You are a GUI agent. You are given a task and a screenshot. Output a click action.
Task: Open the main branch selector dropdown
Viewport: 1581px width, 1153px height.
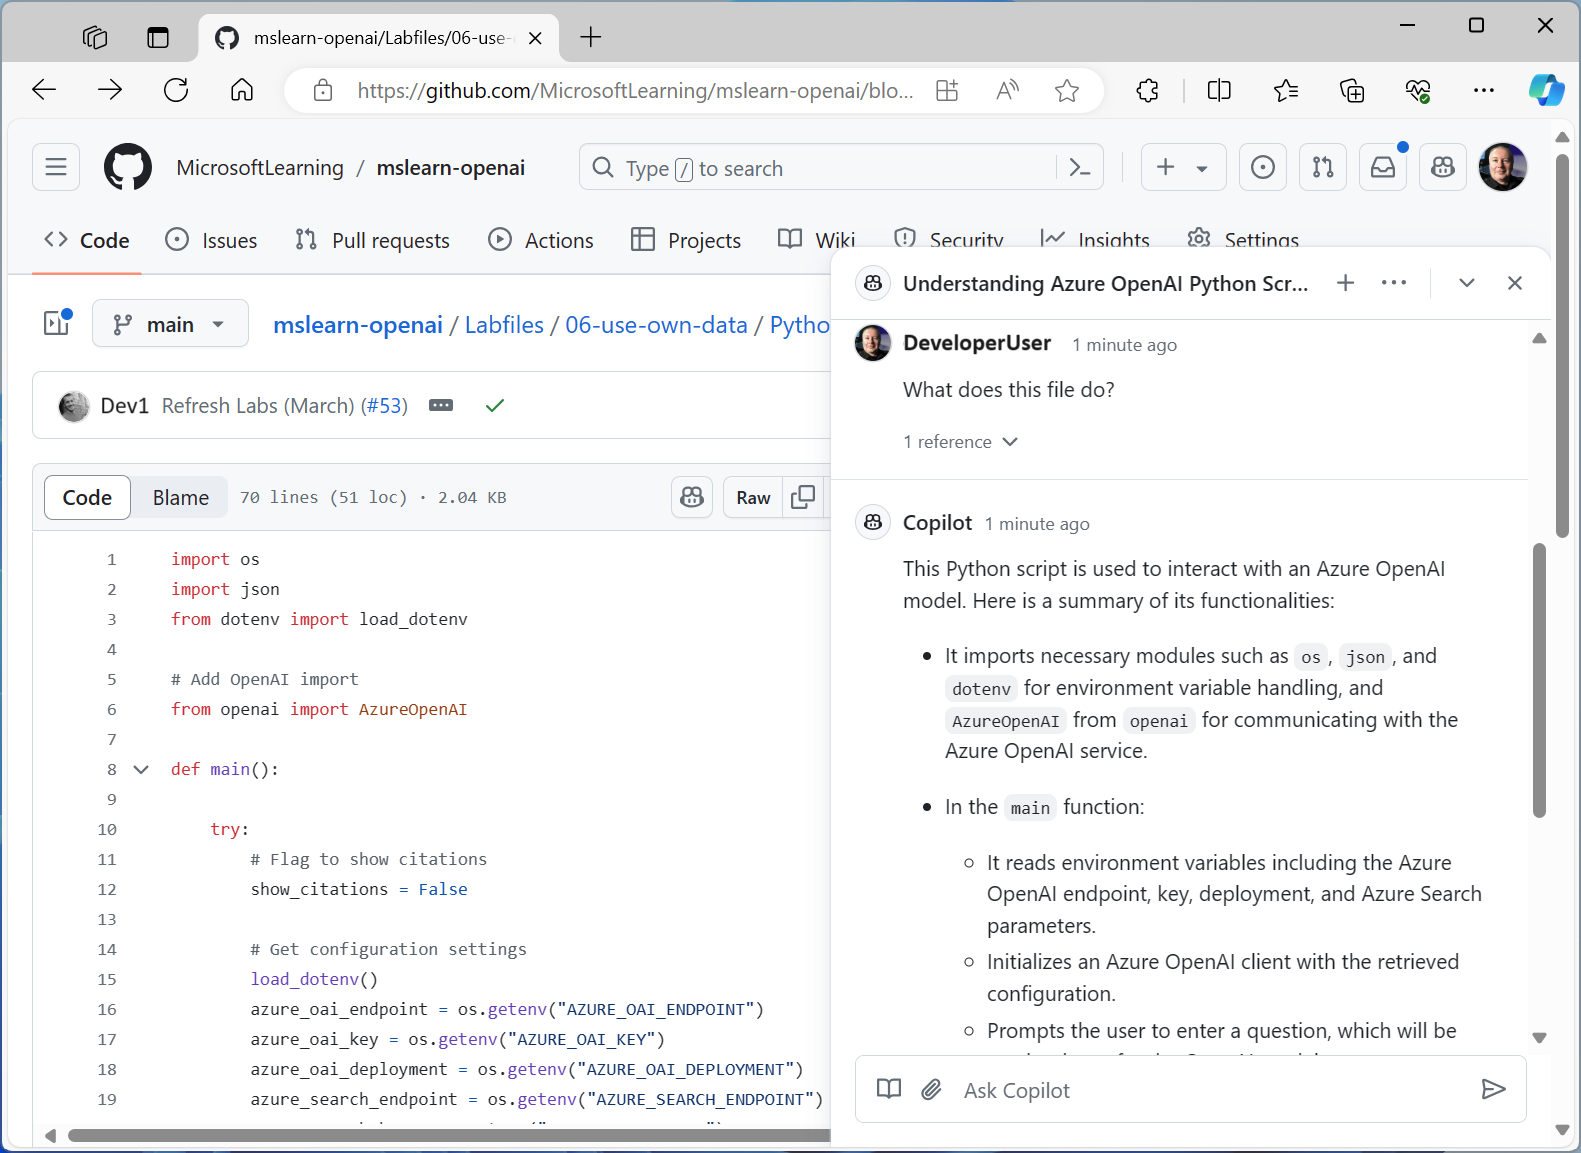coord(170,323)
